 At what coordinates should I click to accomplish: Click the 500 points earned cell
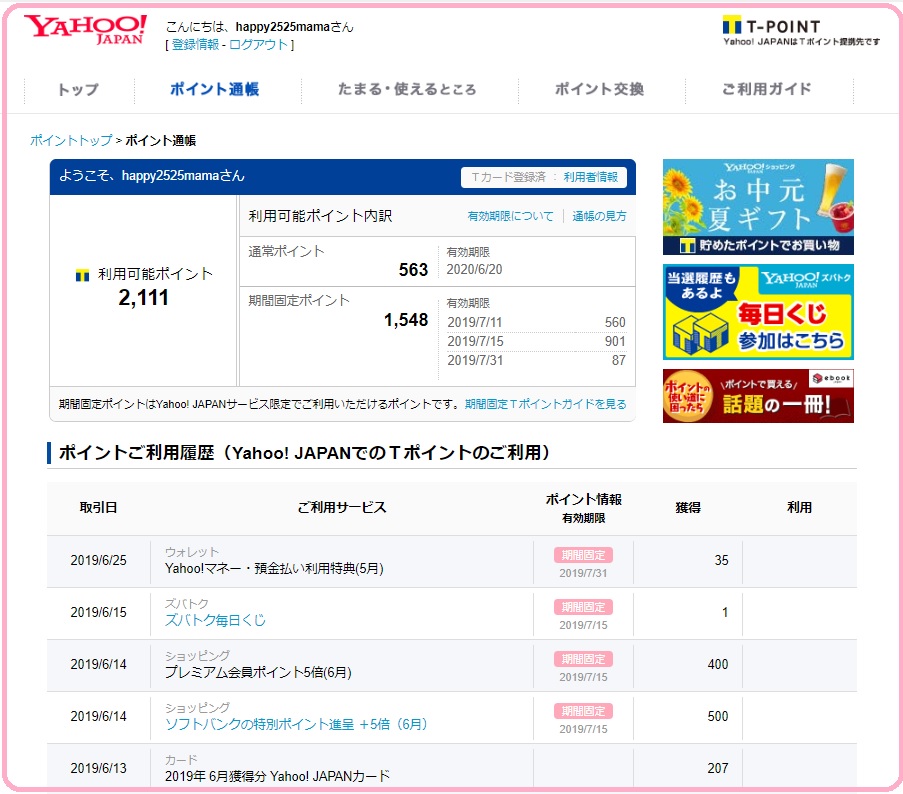(718, 717)
